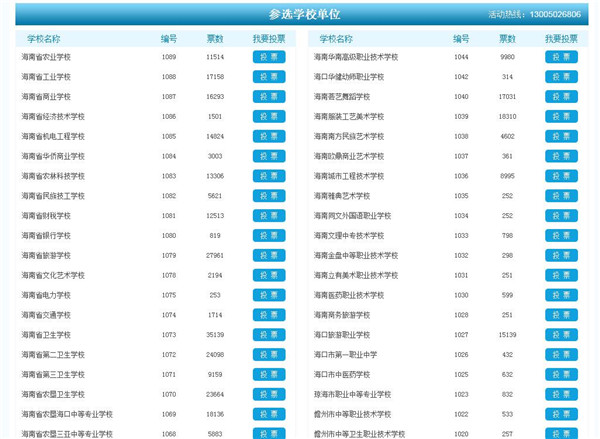Vote for 海南商务旅游学校 (No. 1028)
This screenshot has width=600, height=439.
(561, 315)
